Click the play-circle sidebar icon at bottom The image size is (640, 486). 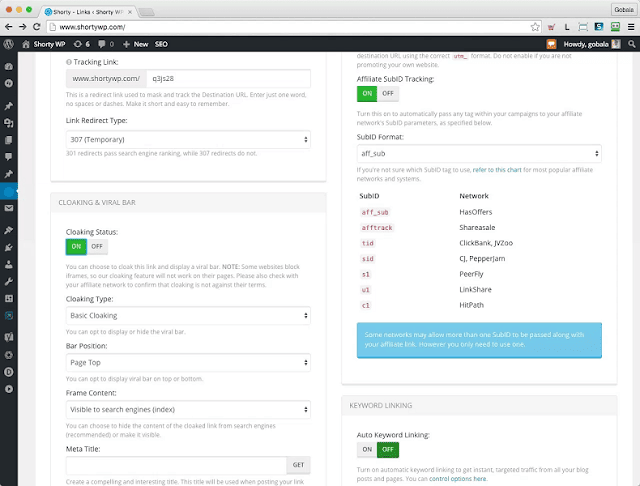pyautogui.click(x=9, y=389)
